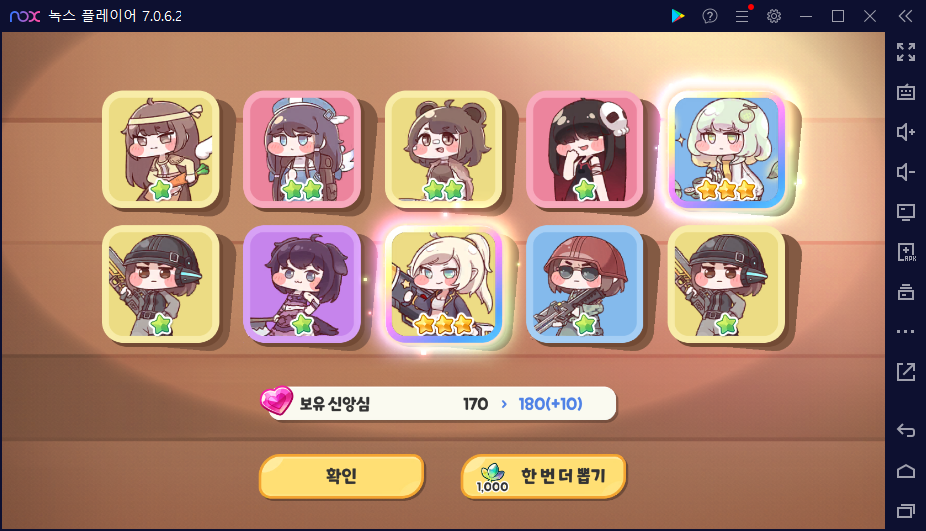Collapse the sidebar with the double chevron
Viewport: 926px width, 531px height.
click(905, 16)
